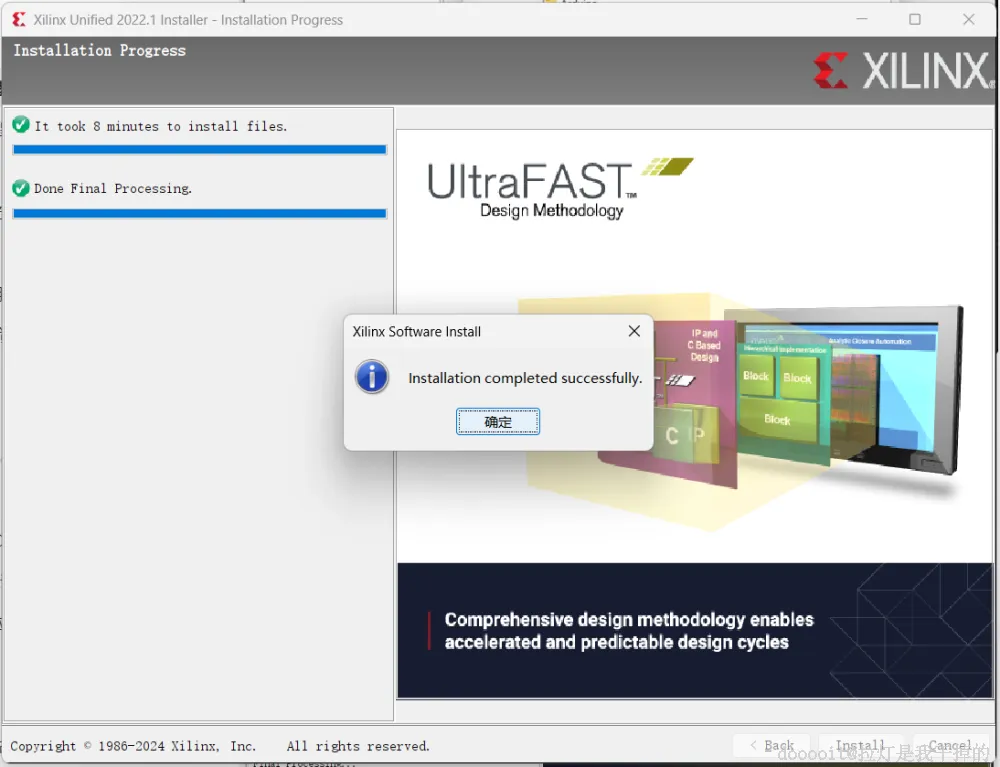1000x767 pixels.
Task: Click the green check beside Final Processing
Action: [21, 188]
